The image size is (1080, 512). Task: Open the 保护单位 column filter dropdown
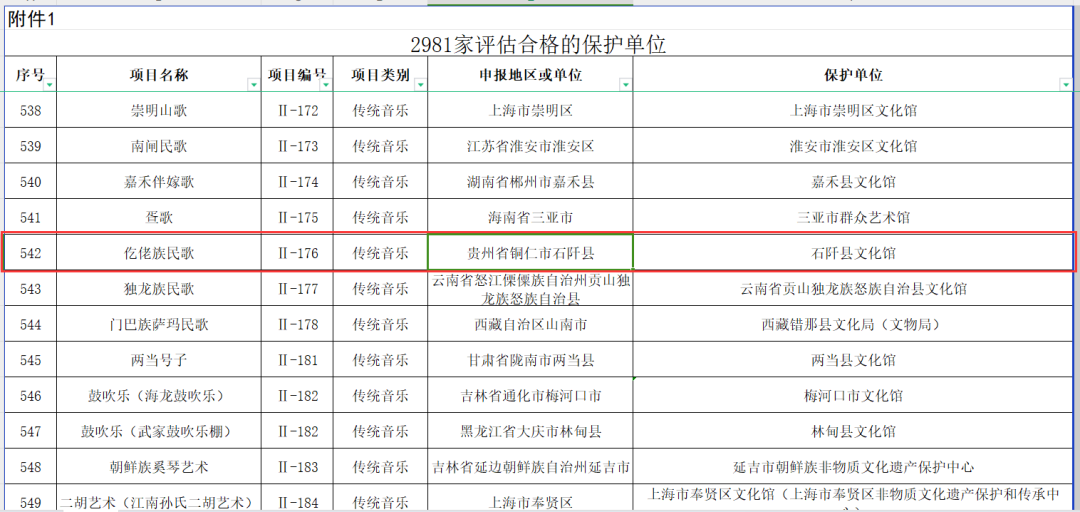pos(1065,85)
